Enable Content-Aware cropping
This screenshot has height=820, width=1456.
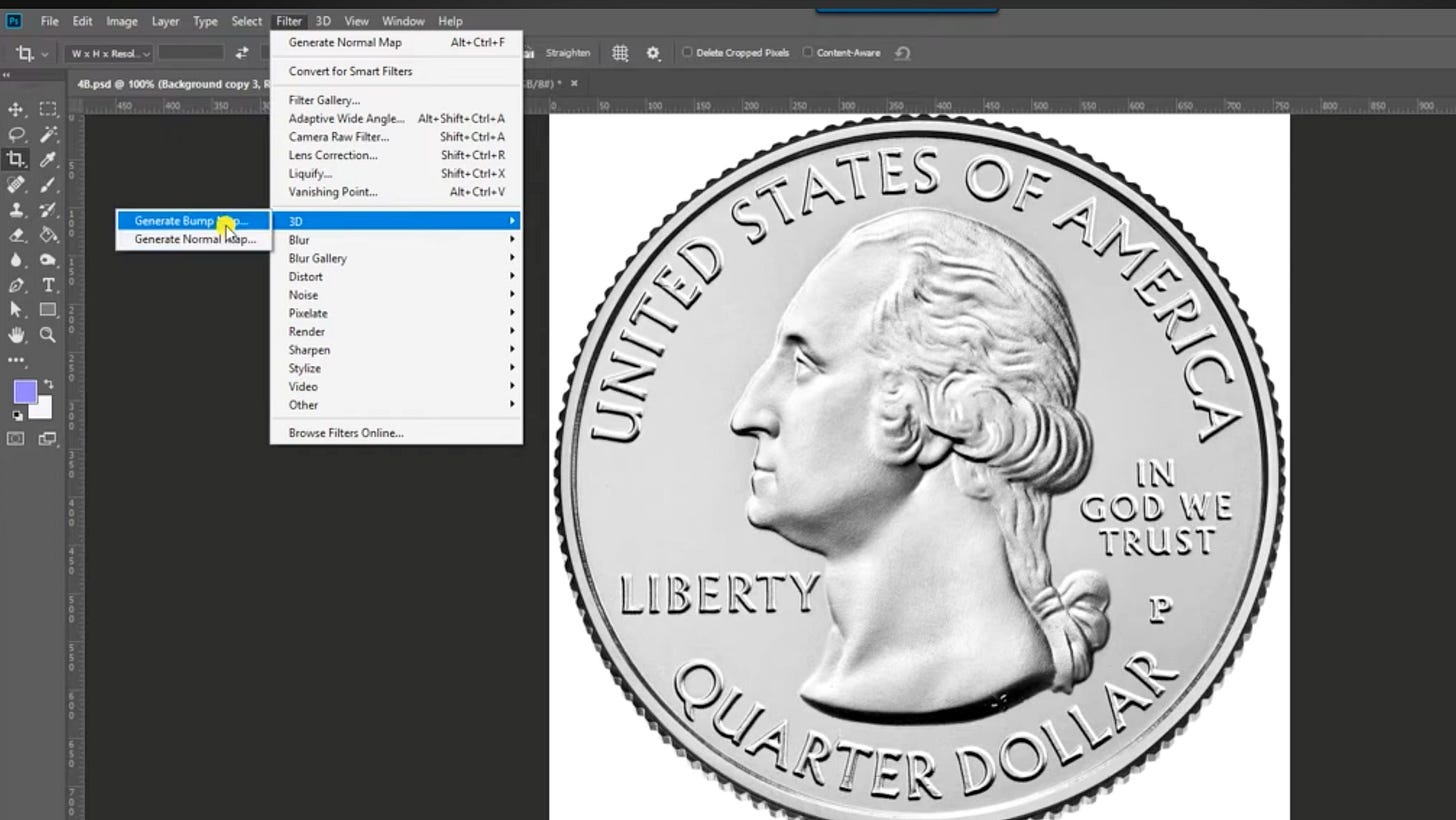click(806, 52)
